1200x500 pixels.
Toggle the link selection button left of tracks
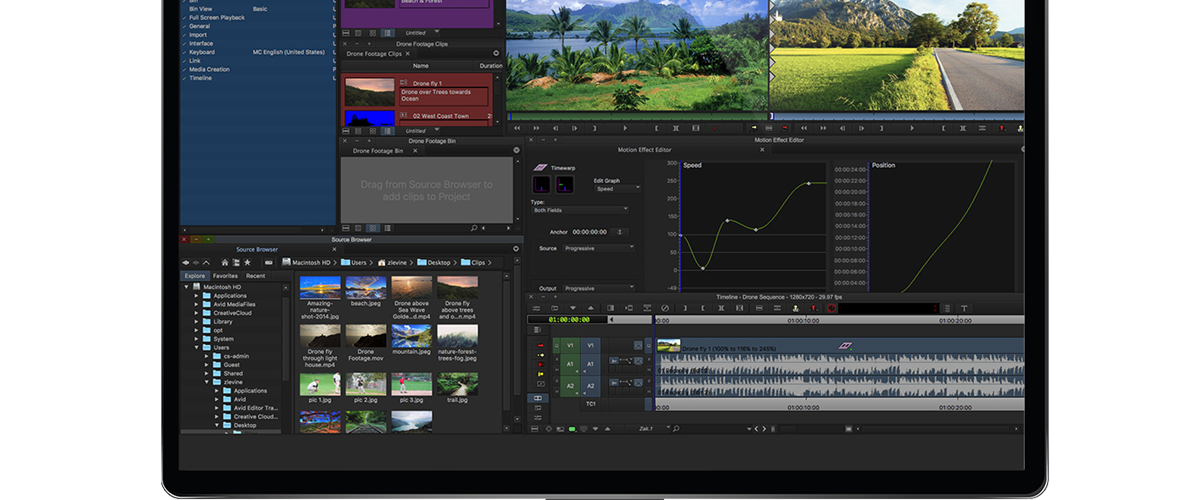539,398
